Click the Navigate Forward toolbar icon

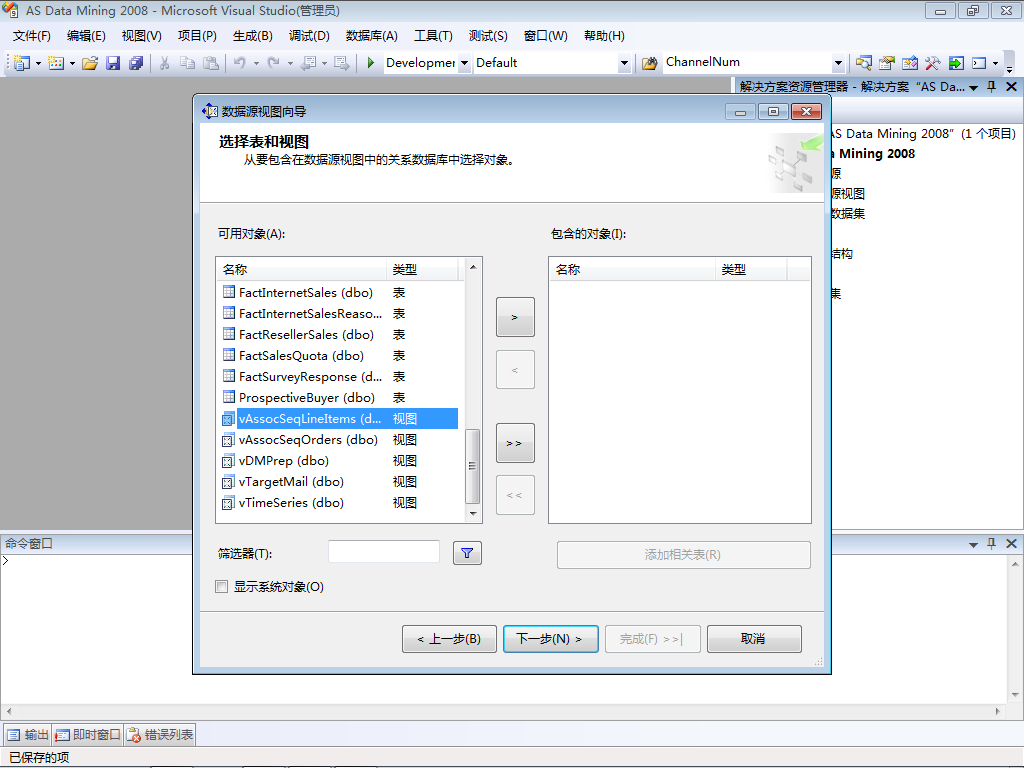click(x=341, y=63)
